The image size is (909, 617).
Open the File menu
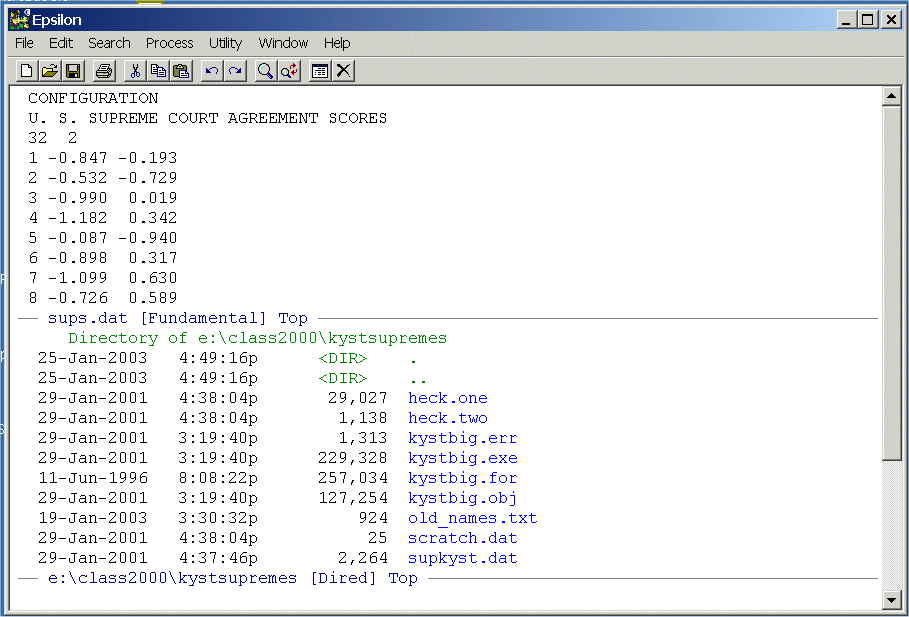24,43
